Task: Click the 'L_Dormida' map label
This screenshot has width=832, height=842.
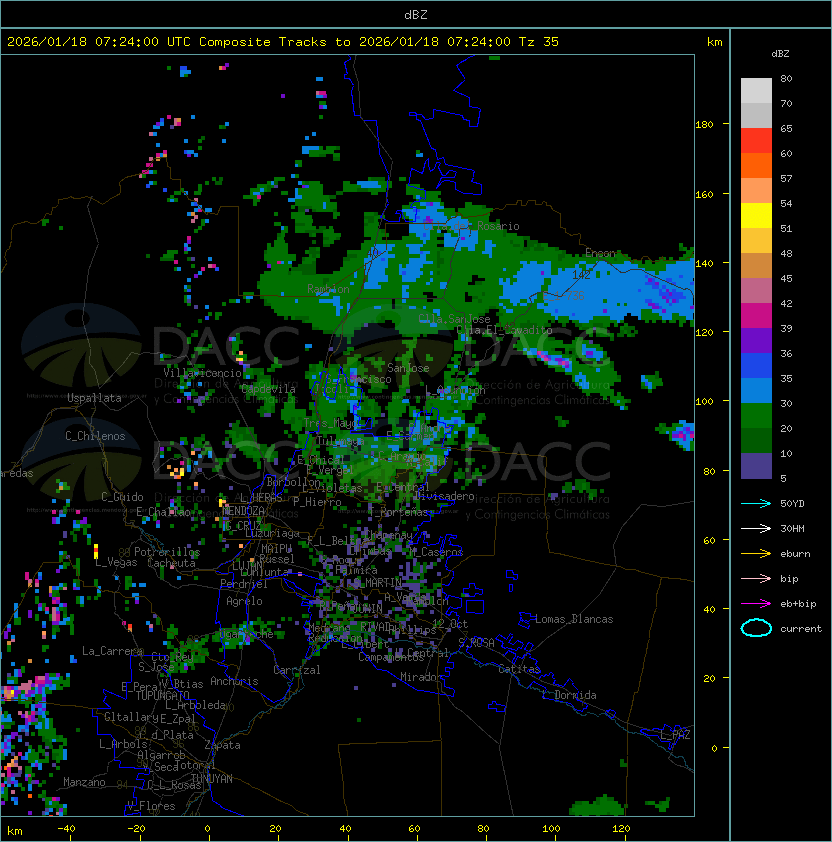Action: coord(569,695)
